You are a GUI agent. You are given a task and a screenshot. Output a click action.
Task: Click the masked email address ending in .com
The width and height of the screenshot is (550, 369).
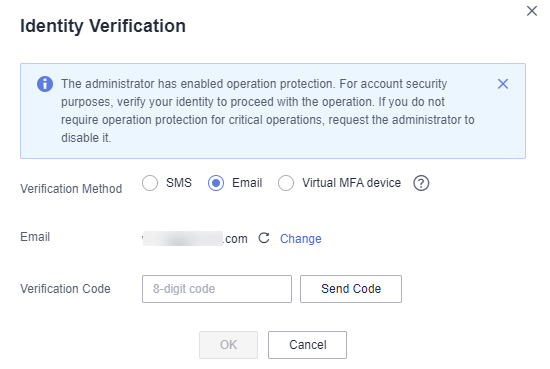195,239
